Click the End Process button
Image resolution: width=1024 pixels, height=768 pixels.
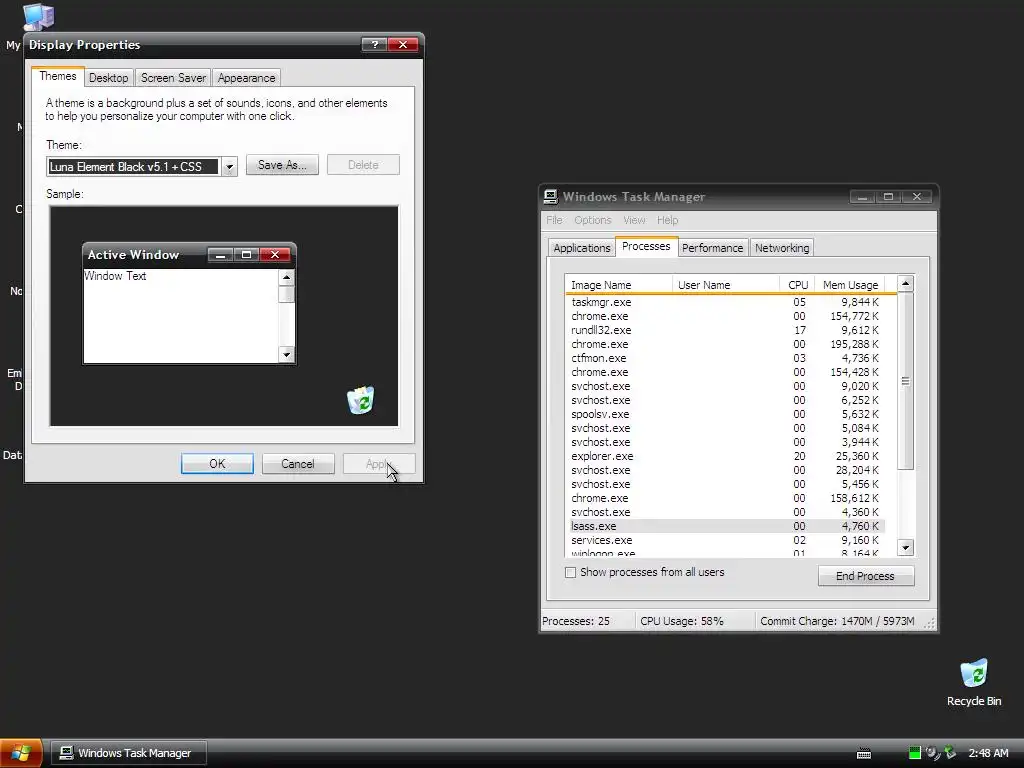pyautogui.click(x=865, y=576)
